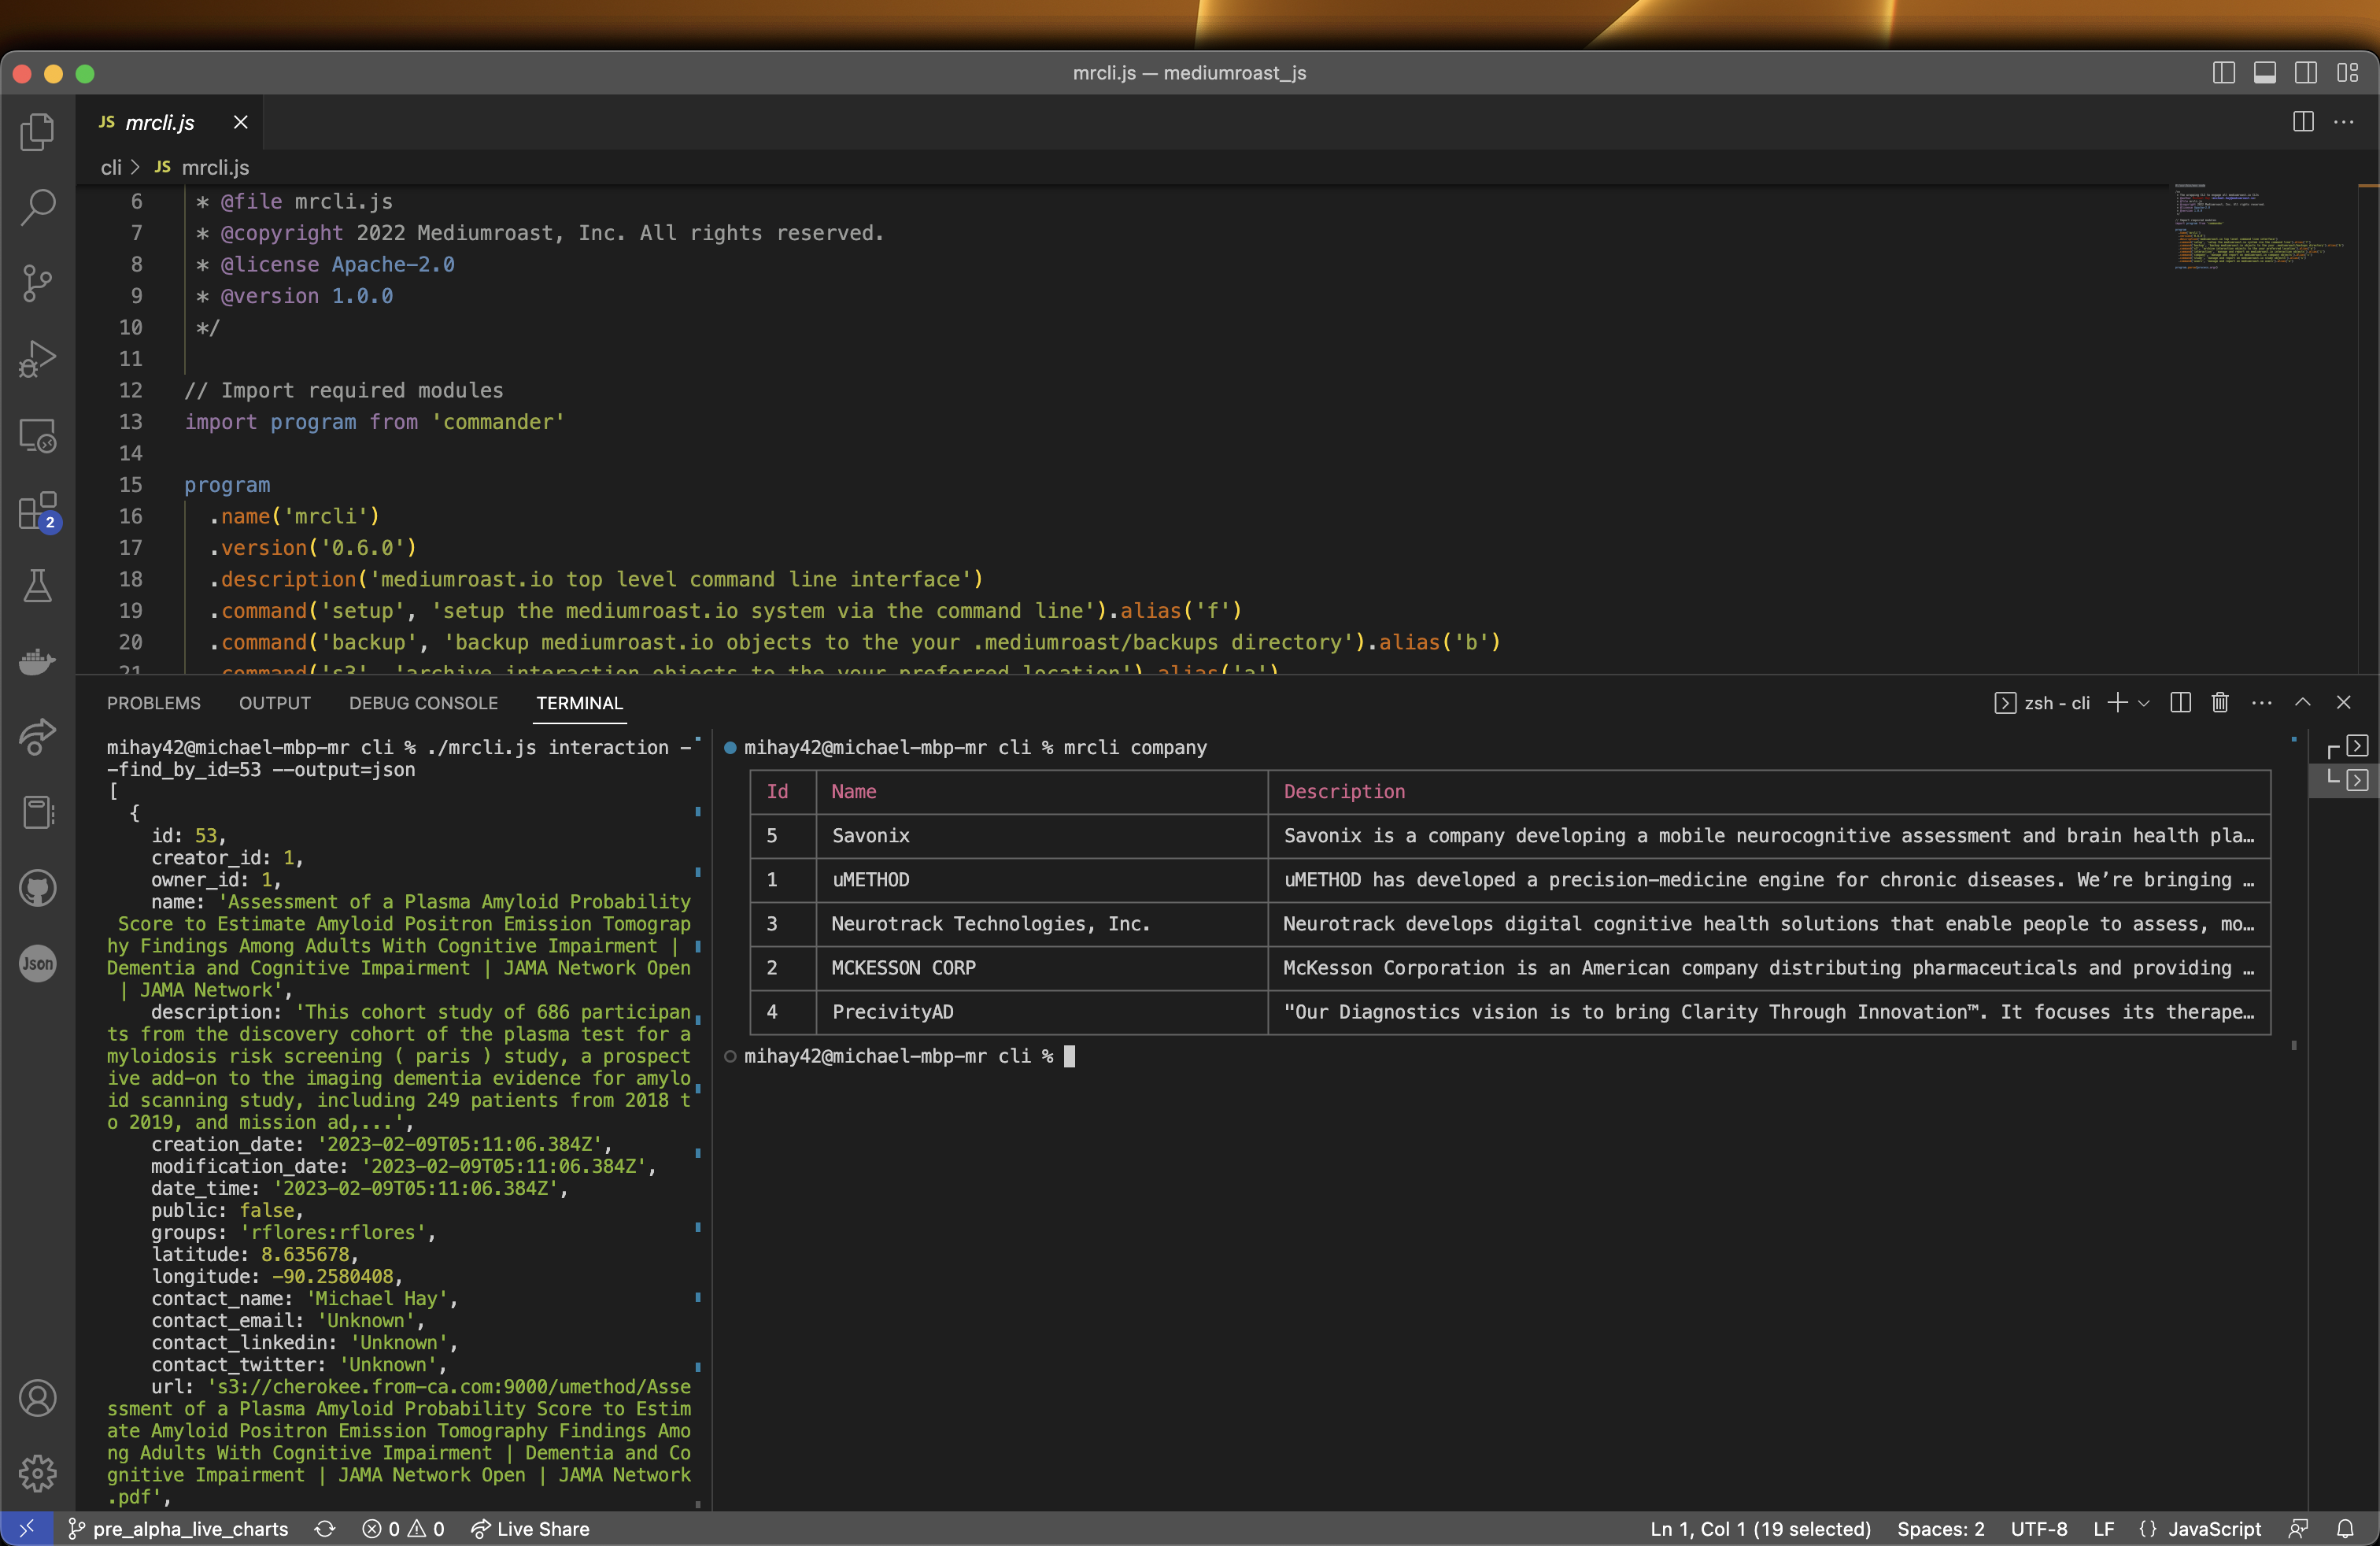Kill the zsh terminal with trash icon
Image resolution: width=2380 pixels, height=1546 pixels.
pyautogui.click(x=2219, y=703)
